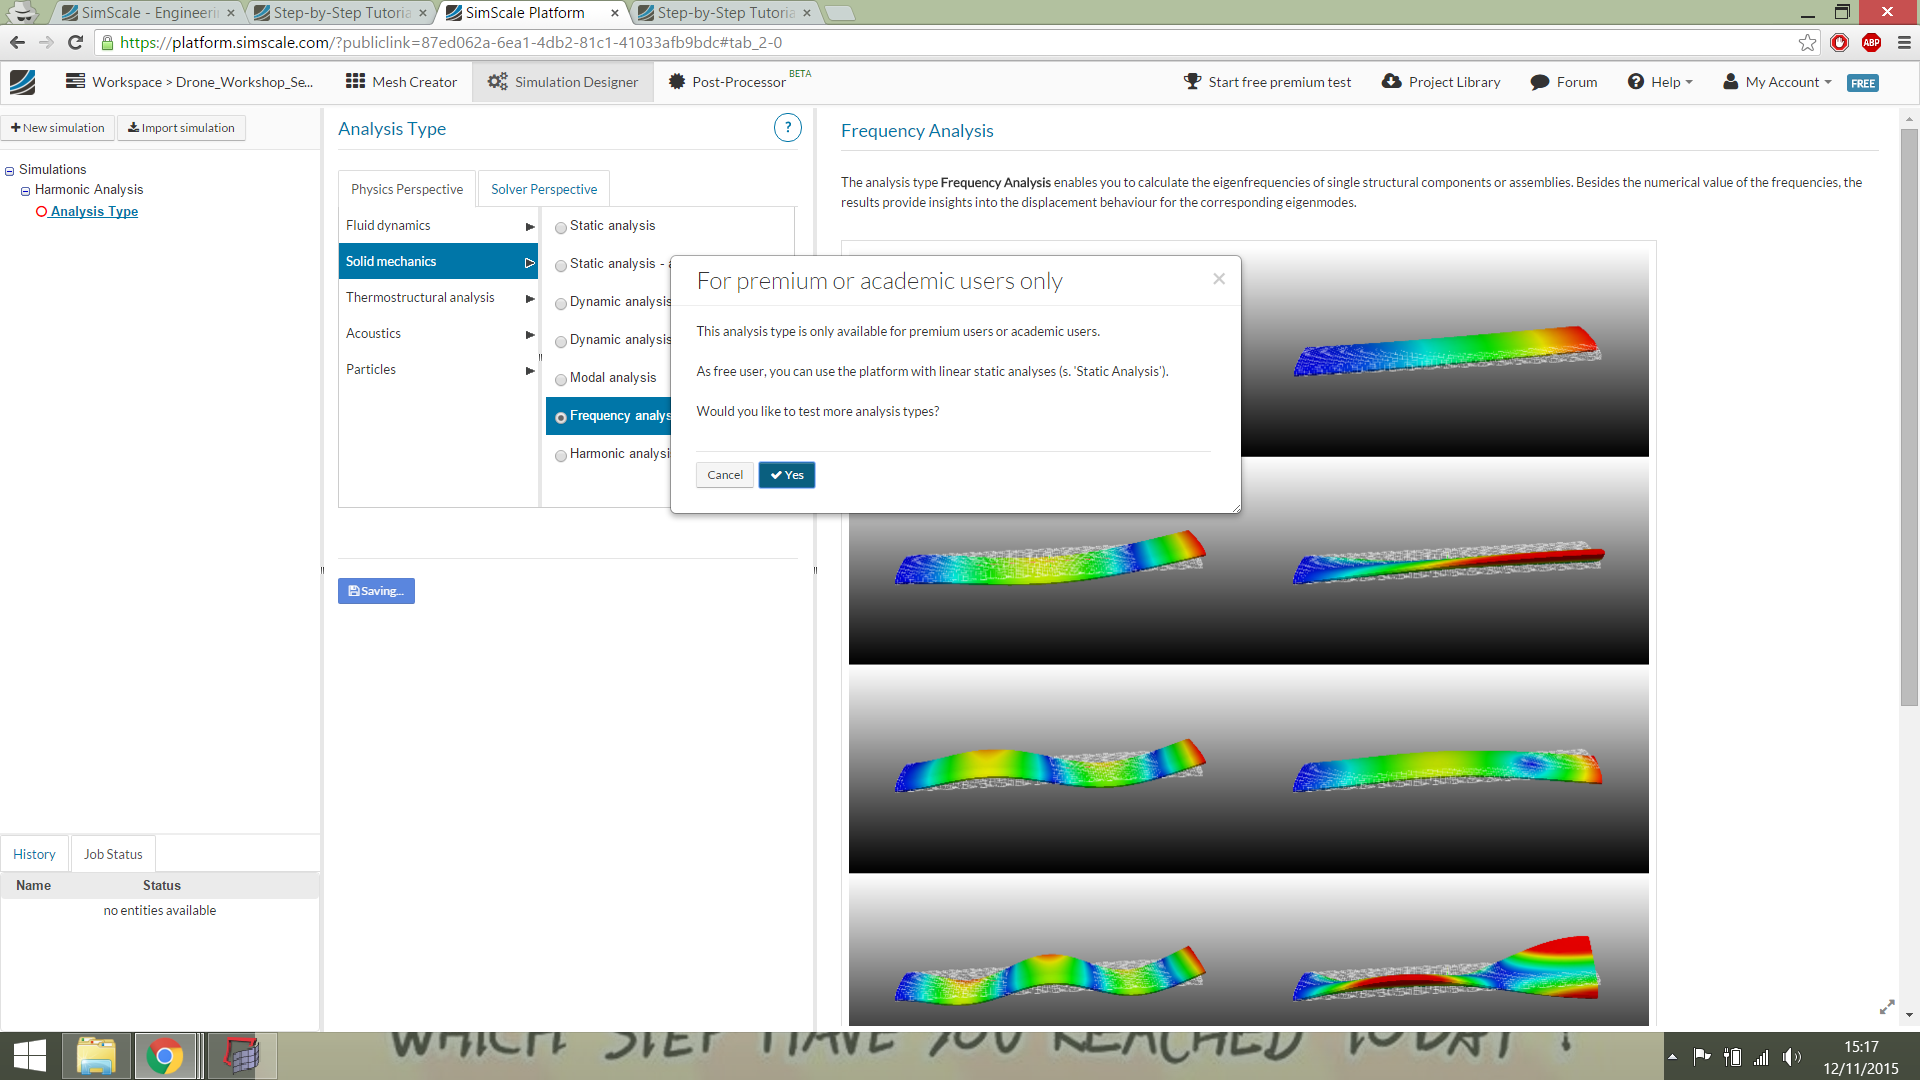Screen dimensions: 1920x1080
Task: Click the right panel vertical scrollbar
Action: coord(1908,418)
